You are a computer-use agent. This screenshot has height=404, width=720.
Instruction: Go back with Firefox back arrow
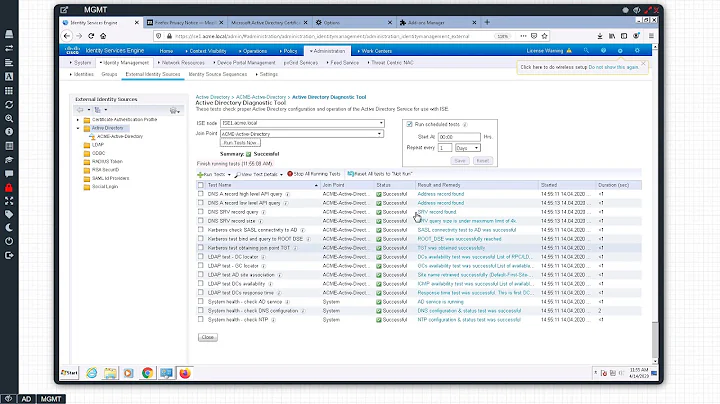(67, 36)
